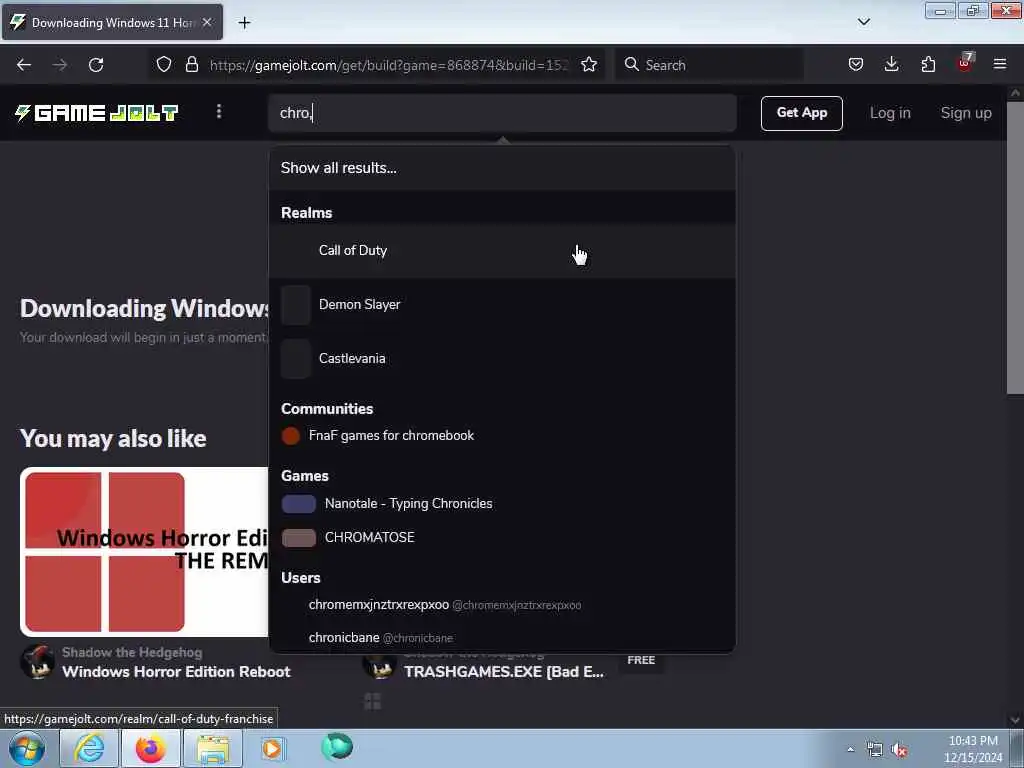Viewport: 1024px width, 768px height.
Task: Focus the Game Jolt search box containing chro
Action: click(x=502, y=113)
